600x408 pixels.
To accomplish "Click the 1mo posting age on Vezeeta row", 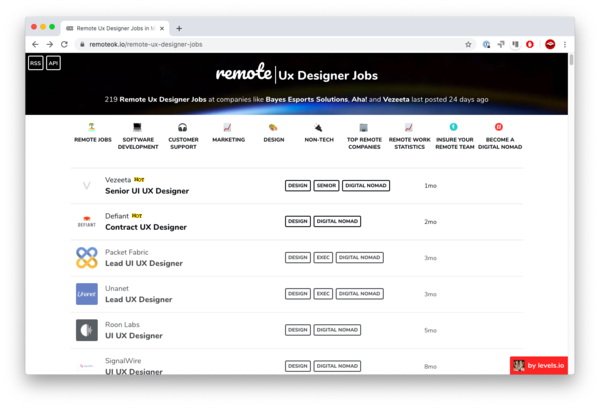I will 430,186.
